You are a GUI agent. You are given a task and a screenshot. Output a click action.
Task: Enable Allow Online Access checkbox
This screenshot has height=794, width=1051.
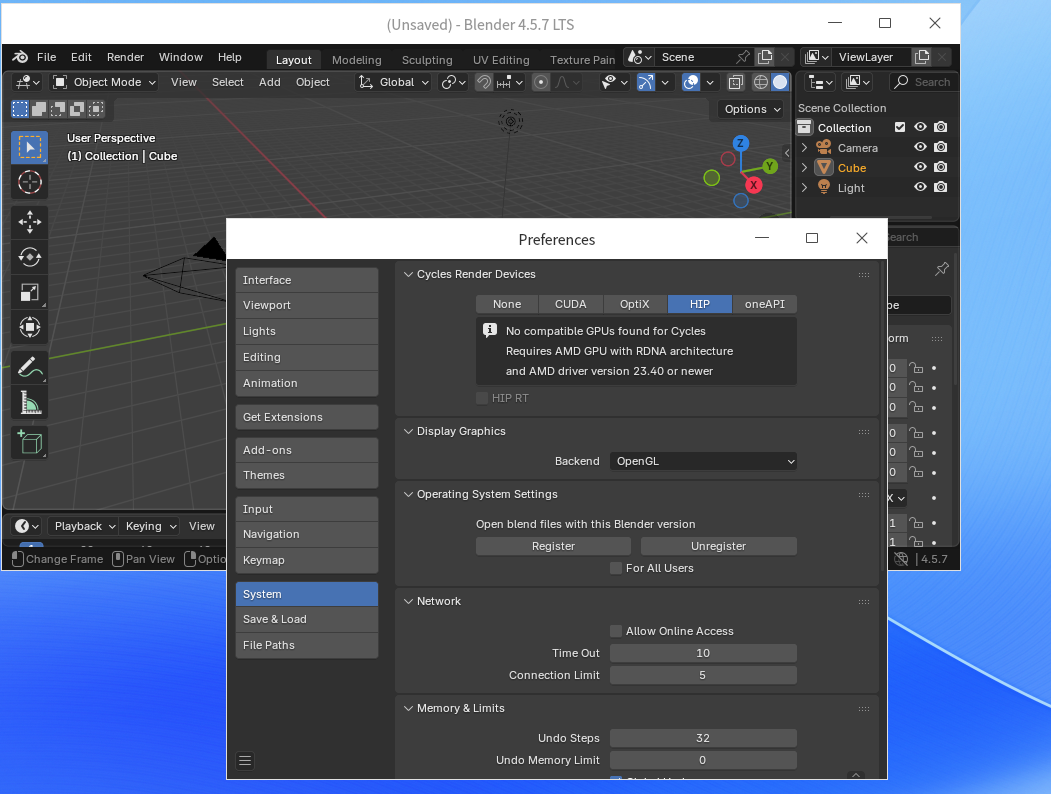[616, 631]
